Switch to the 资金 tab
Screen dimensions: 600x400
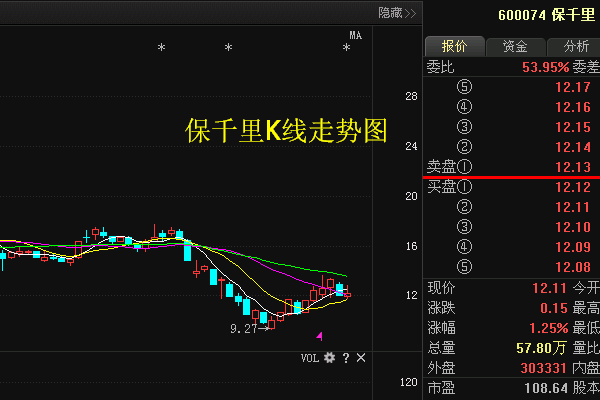pyautogui.click(x=515, y=46)
